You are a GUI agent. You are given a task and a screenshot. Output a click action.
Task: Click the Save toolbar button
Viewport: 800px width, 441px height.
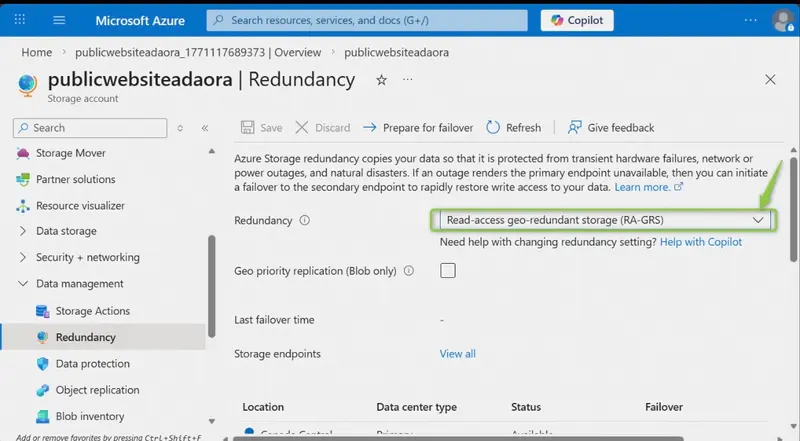[261, 128]
